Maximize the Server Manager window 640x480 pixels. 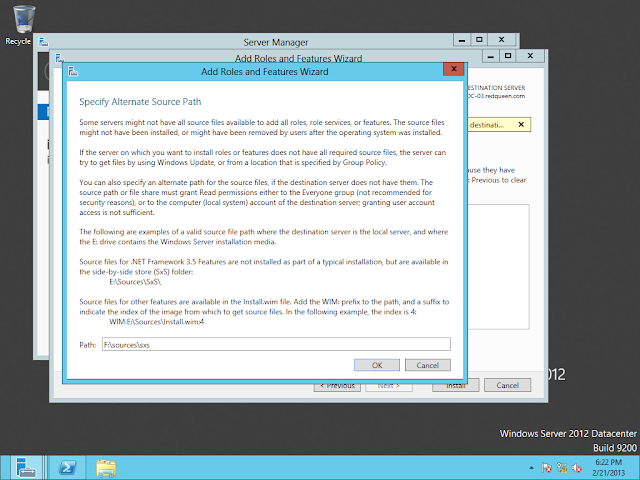479,40
